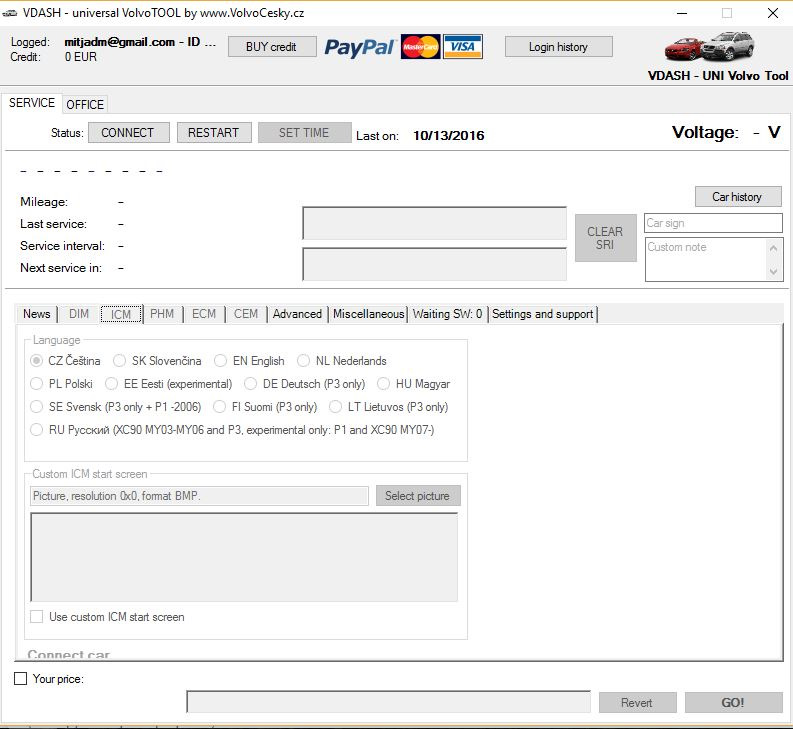Open Car history
The width and height of the screenshot is (793, 729).
tap(738, 196)
